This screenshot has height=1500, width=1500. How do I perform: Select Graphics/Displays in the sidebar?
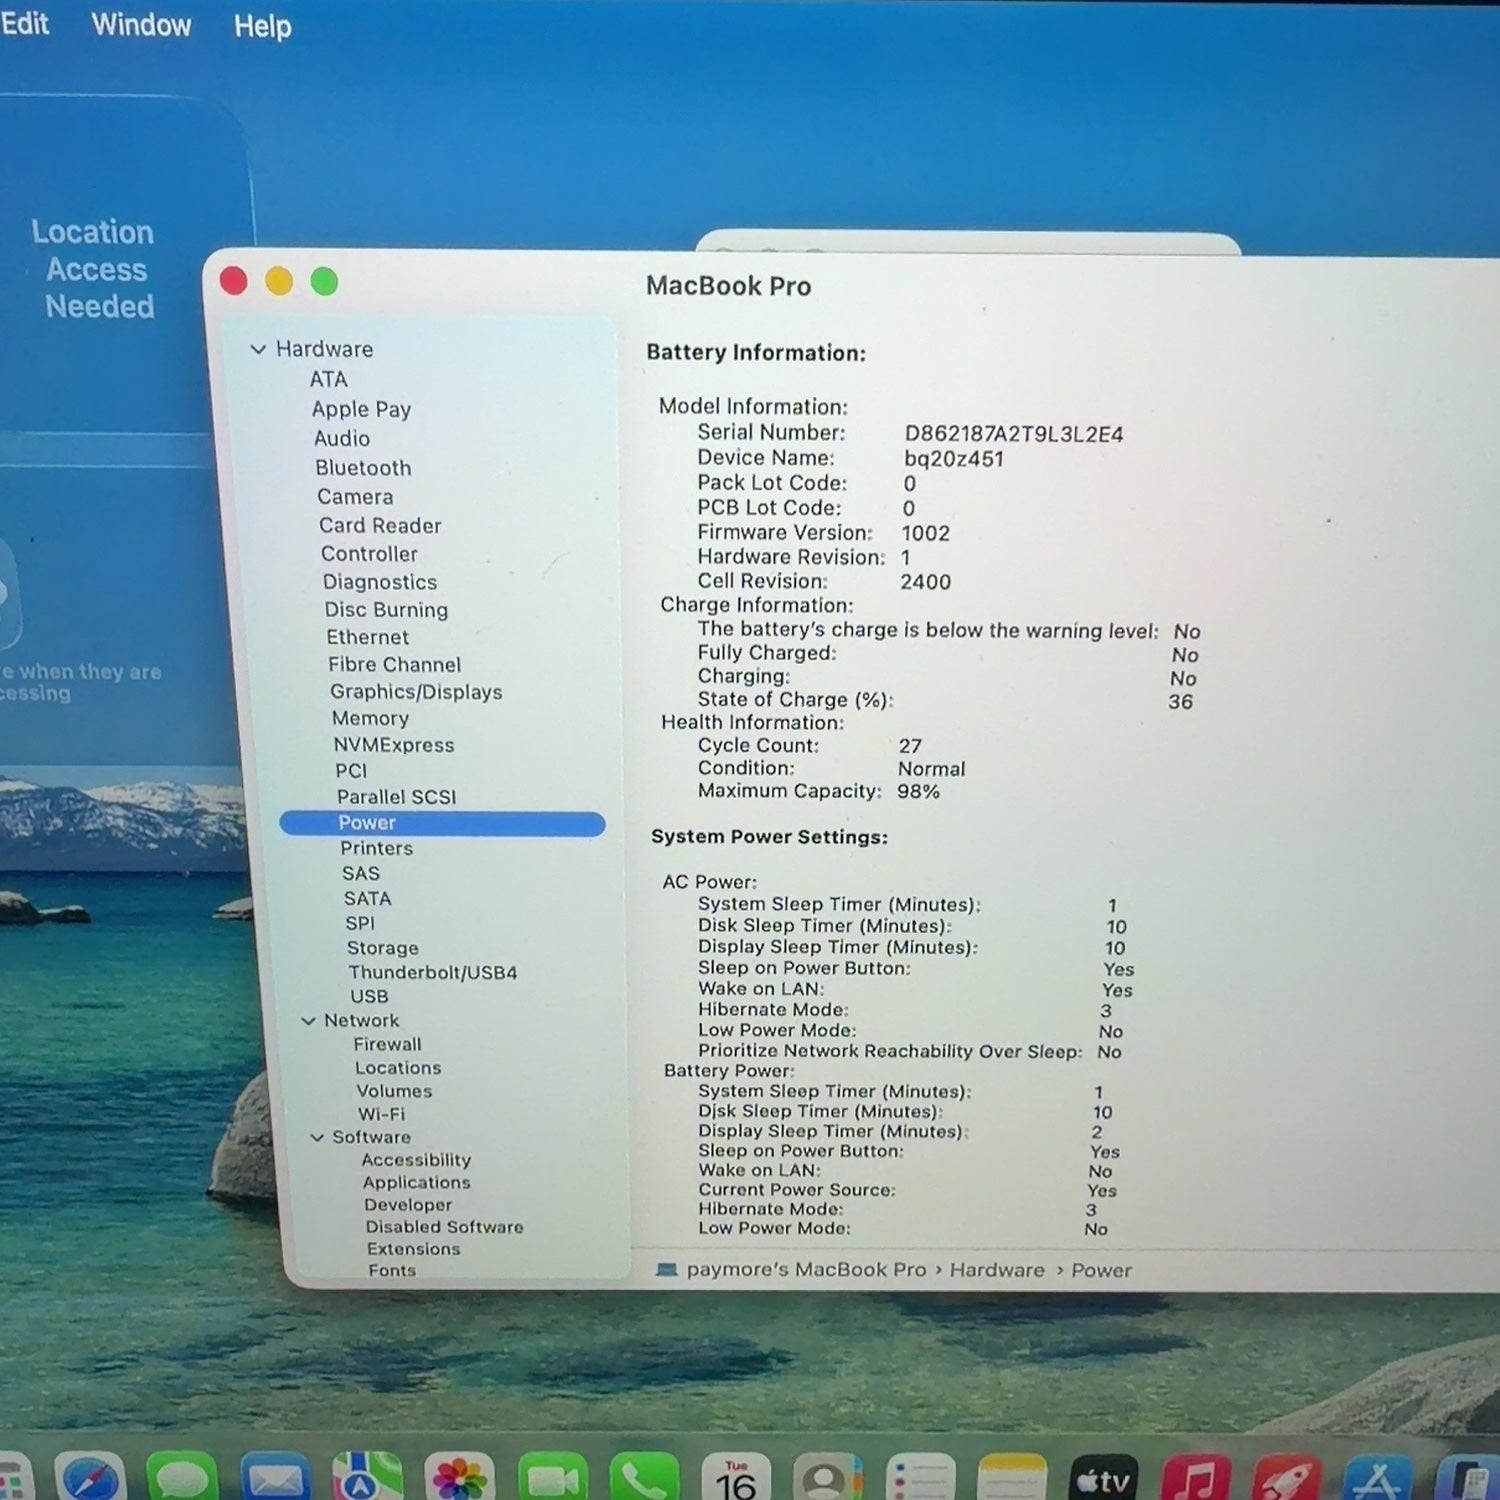pyautogui.click(x=416, y=692)
